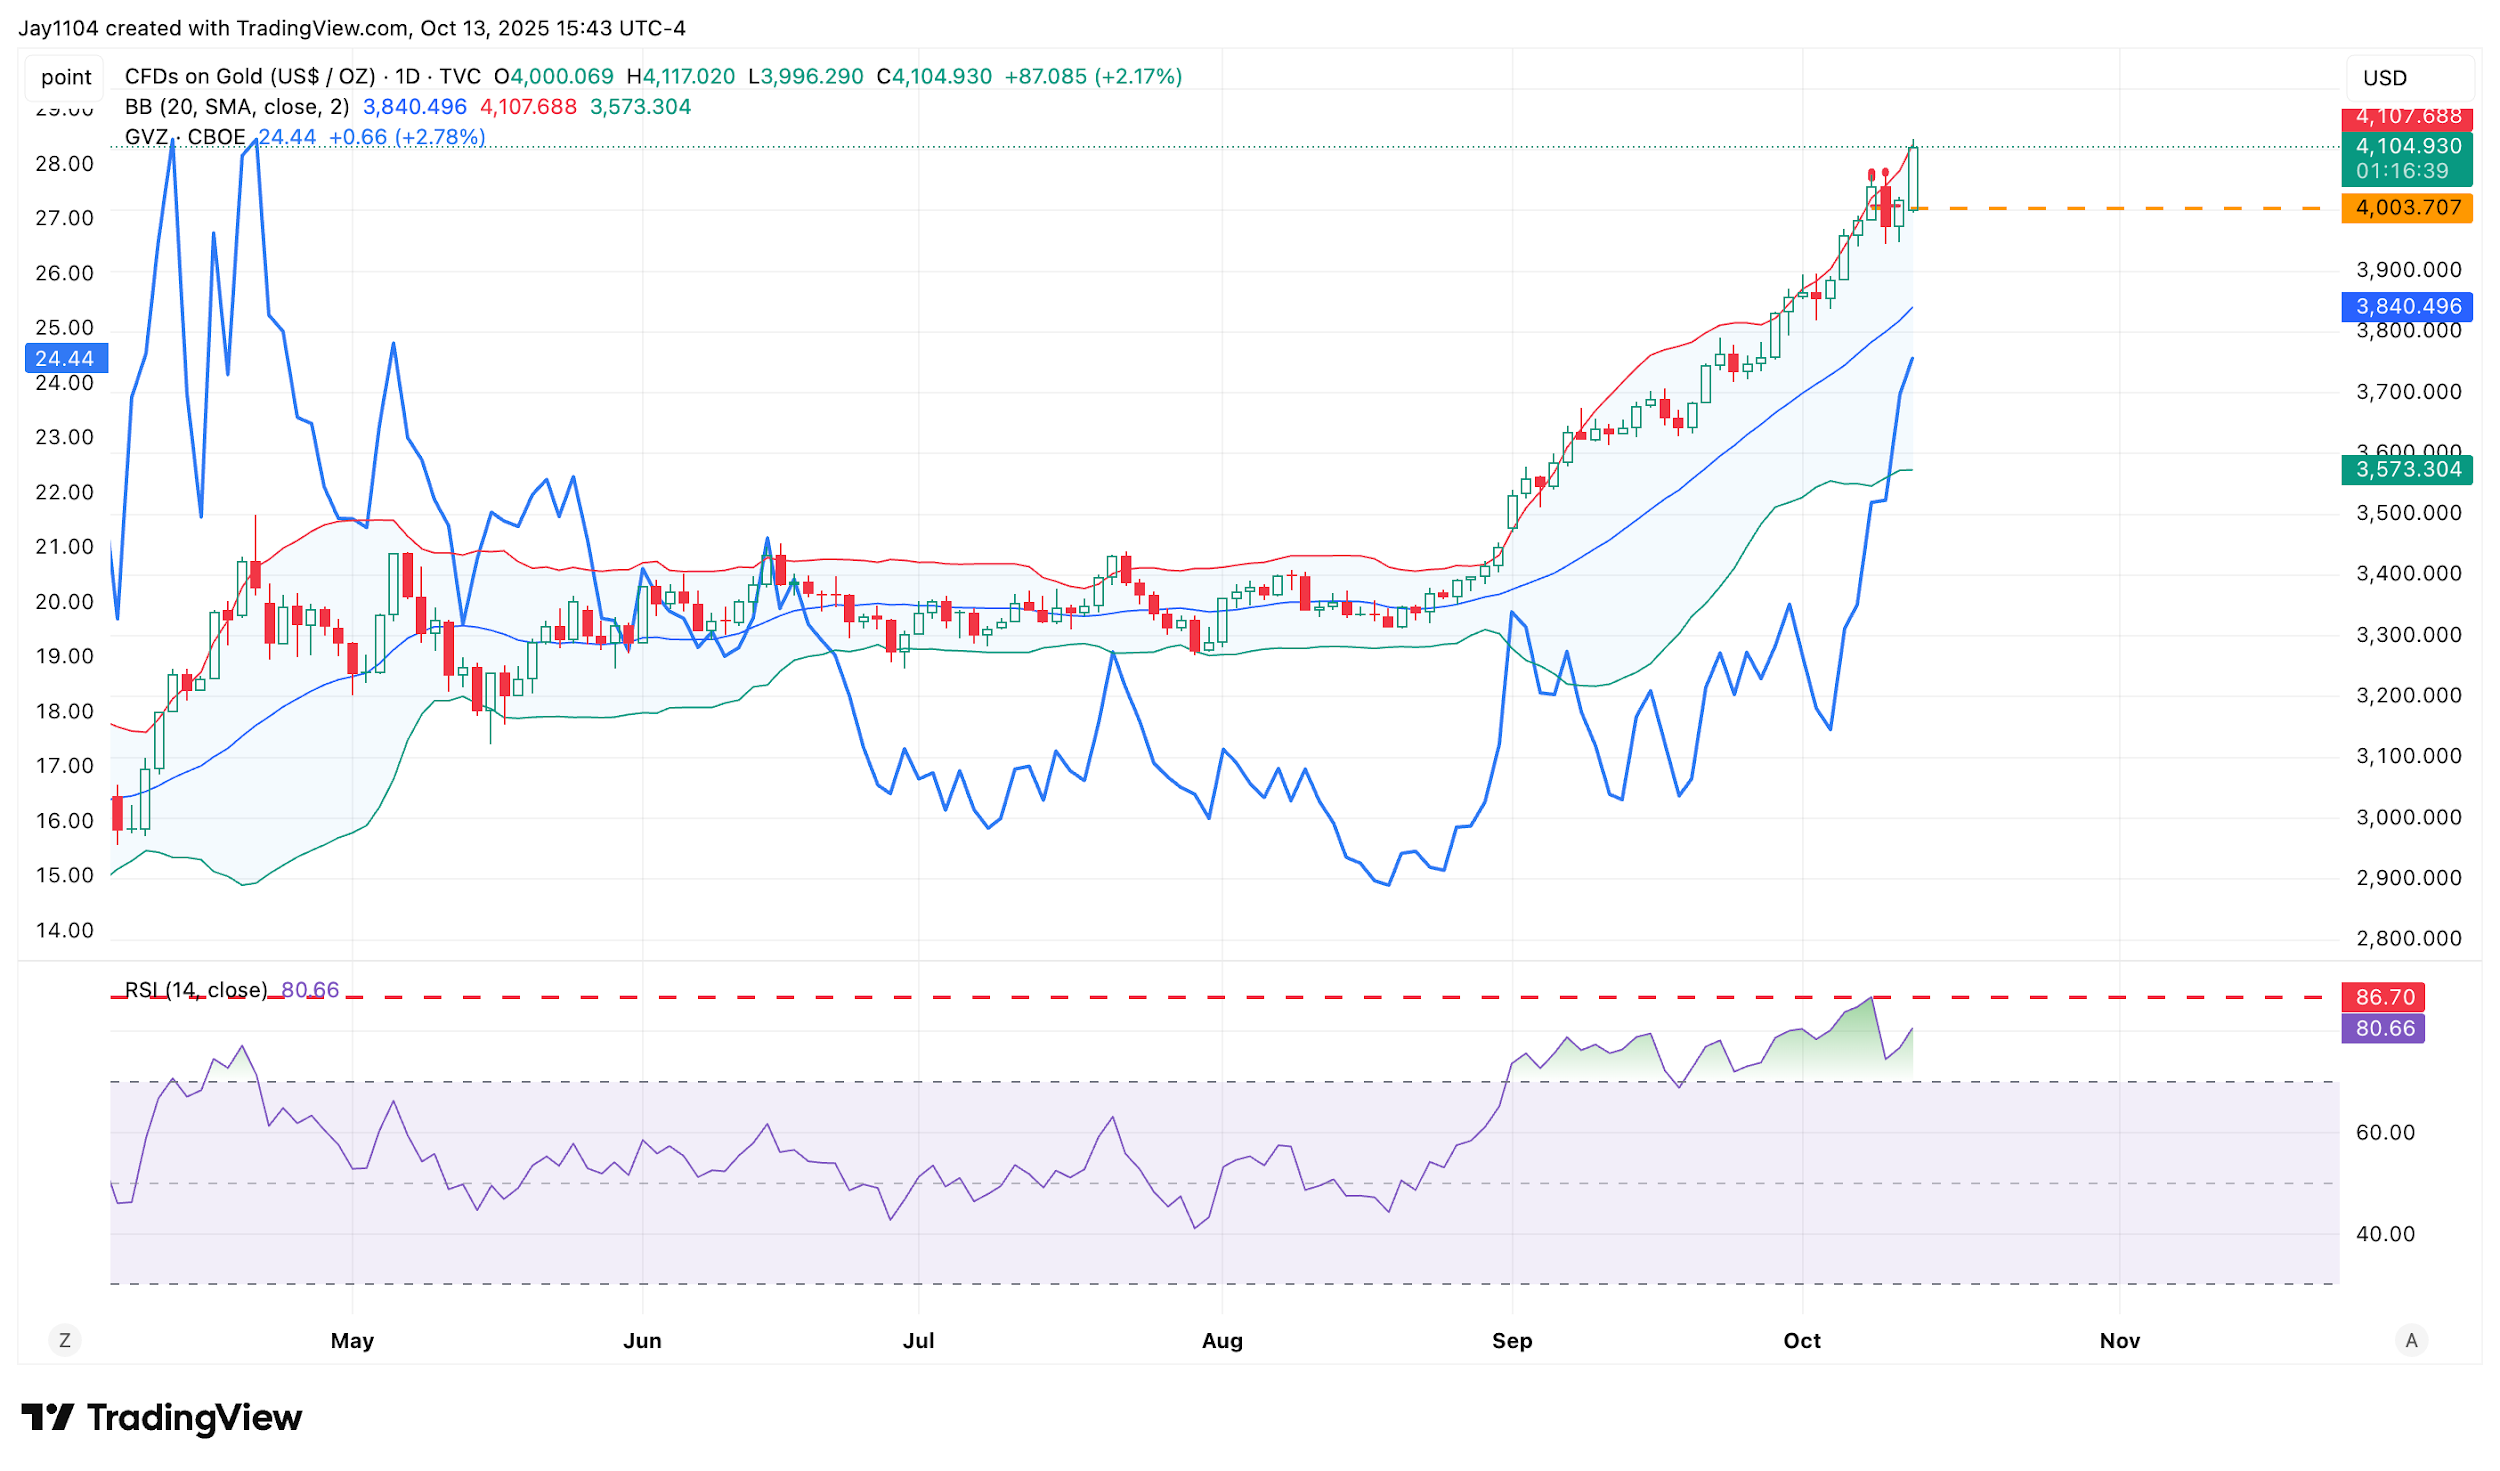This screenshot has height=1471, width=2500.
Task: Select the GVZ CBOE indicator legend
Action: tap(185, 137)
